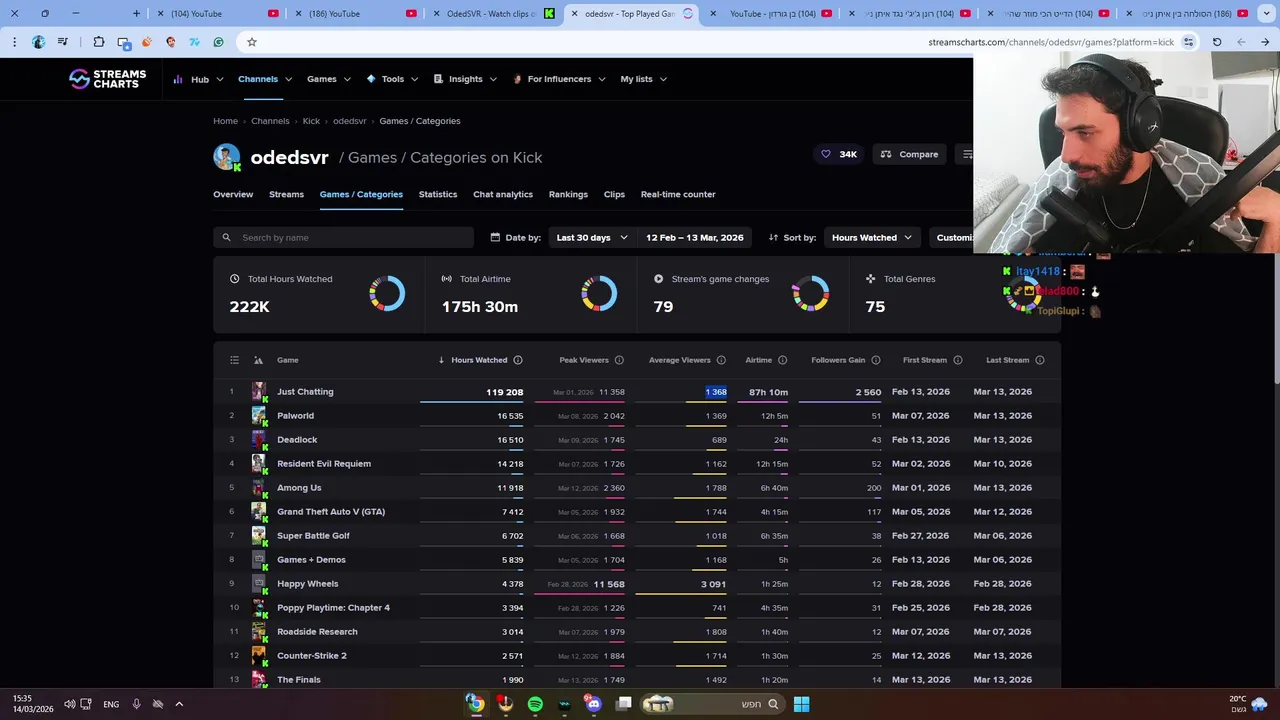Click the search magnifier icon in the name field
The width and height of the screenshot is (1280, 720).
[x=226, y=238]
